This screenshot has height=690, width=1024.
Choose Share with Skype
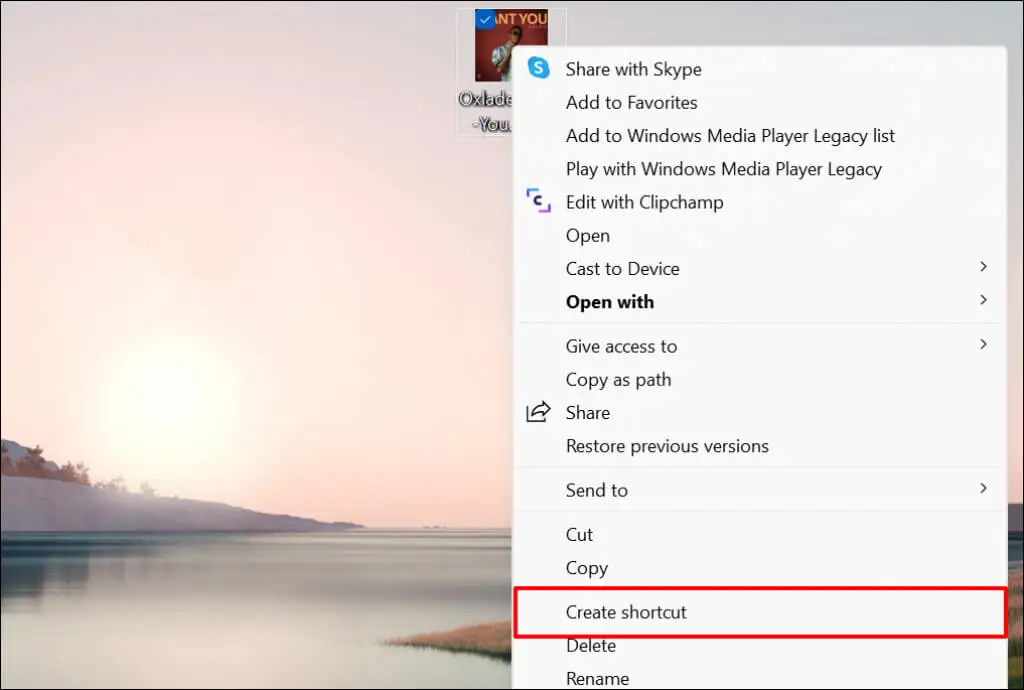[x=760, y=69]
